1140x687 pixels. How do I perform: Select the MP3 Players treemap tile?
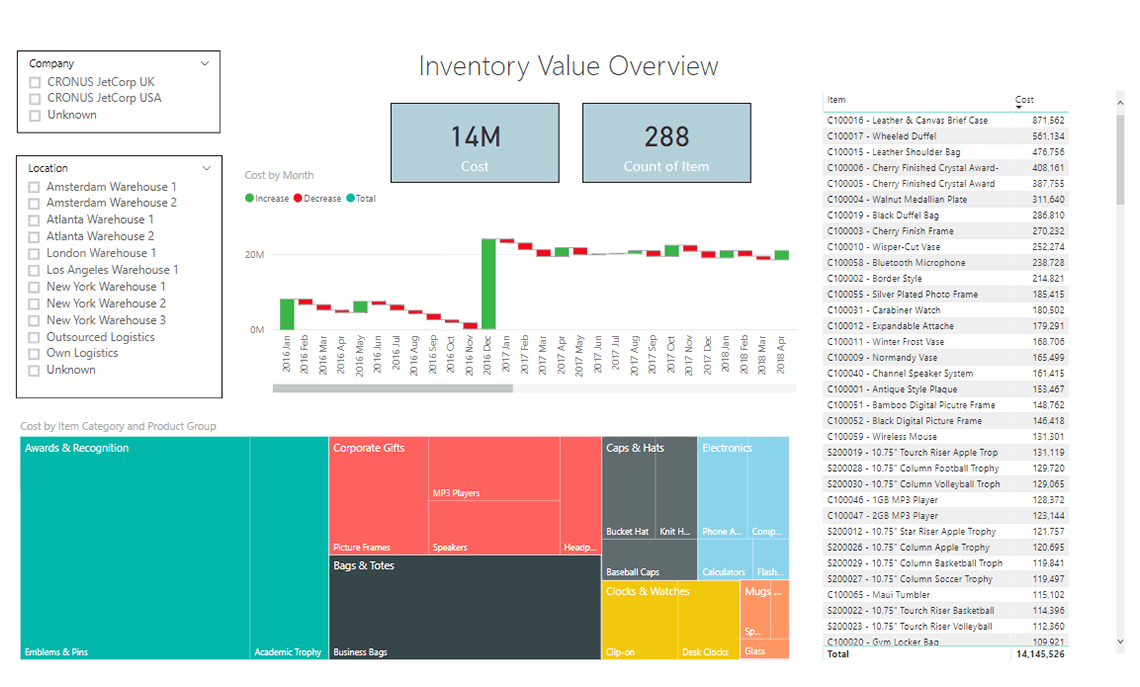494,469
